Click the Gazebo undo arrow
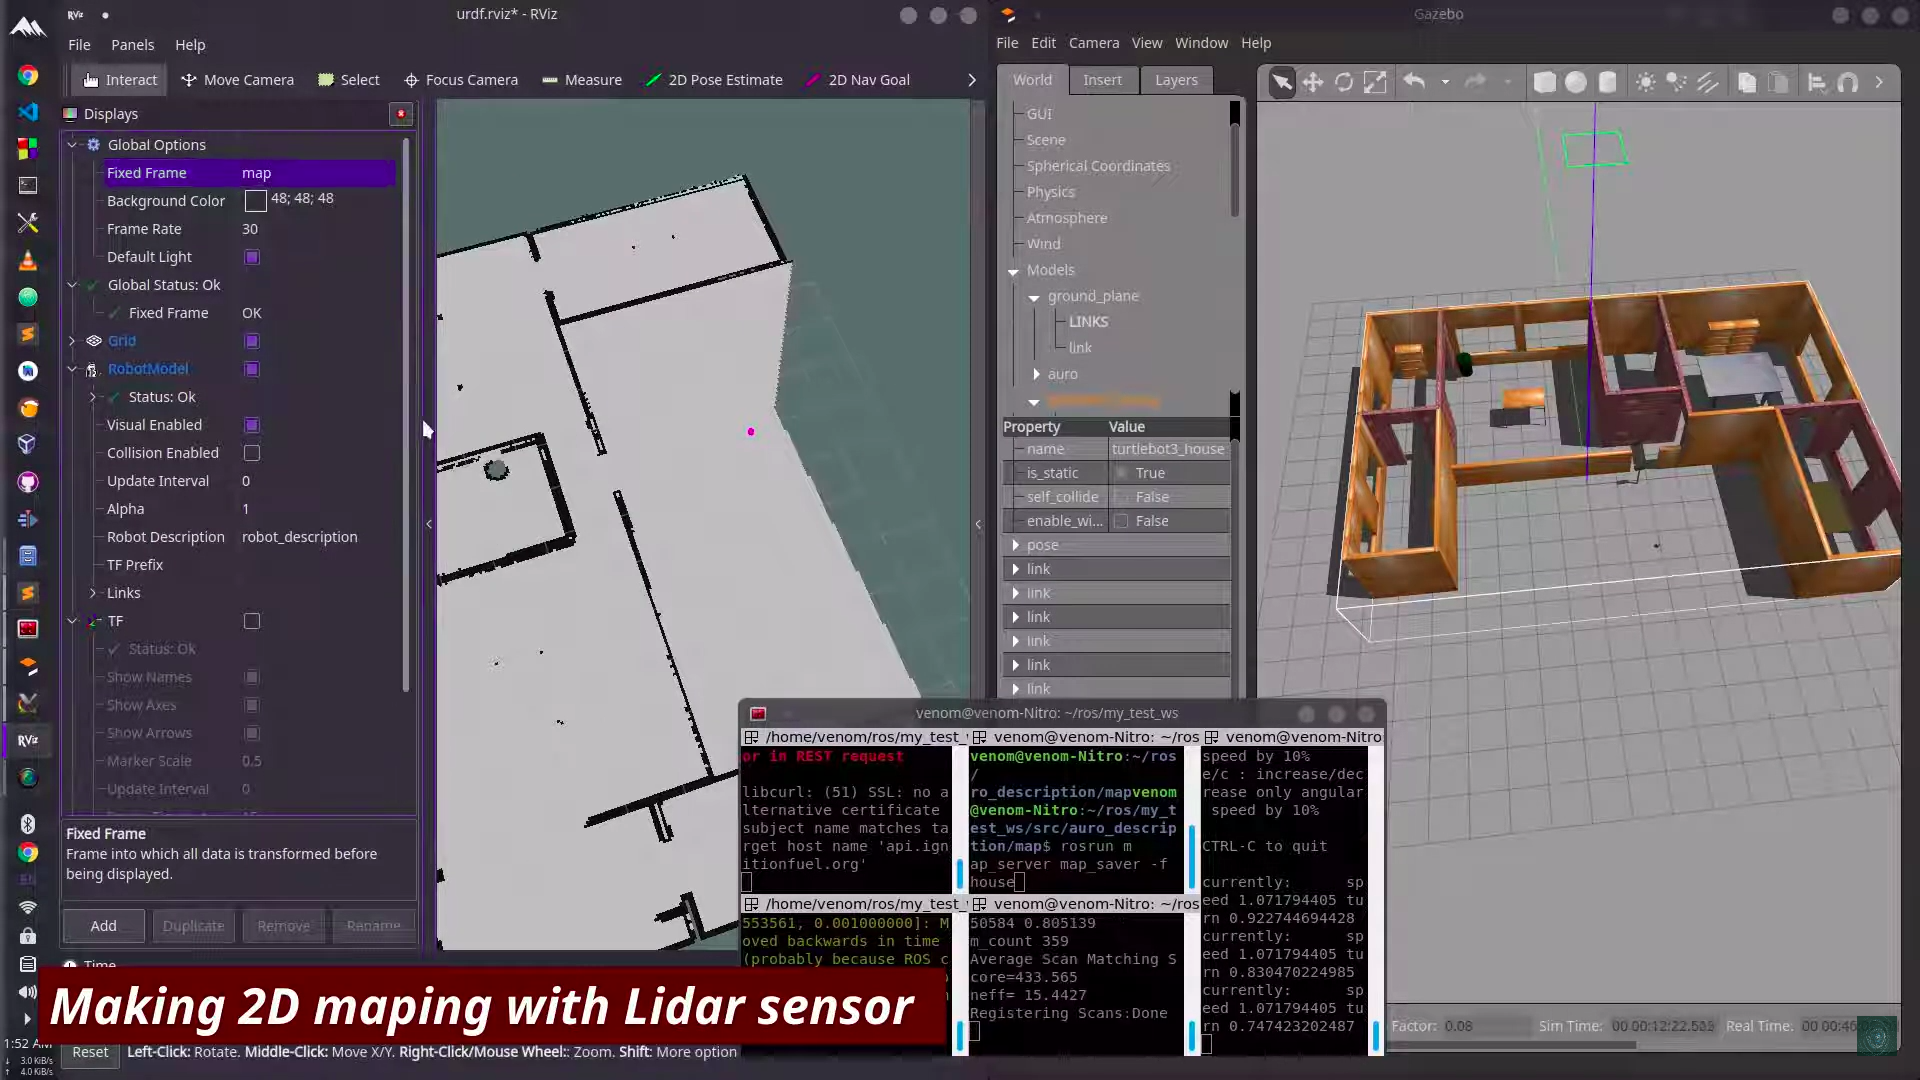The width and height of the screenshot is (1920, 1080). (x=1414, y=82)
